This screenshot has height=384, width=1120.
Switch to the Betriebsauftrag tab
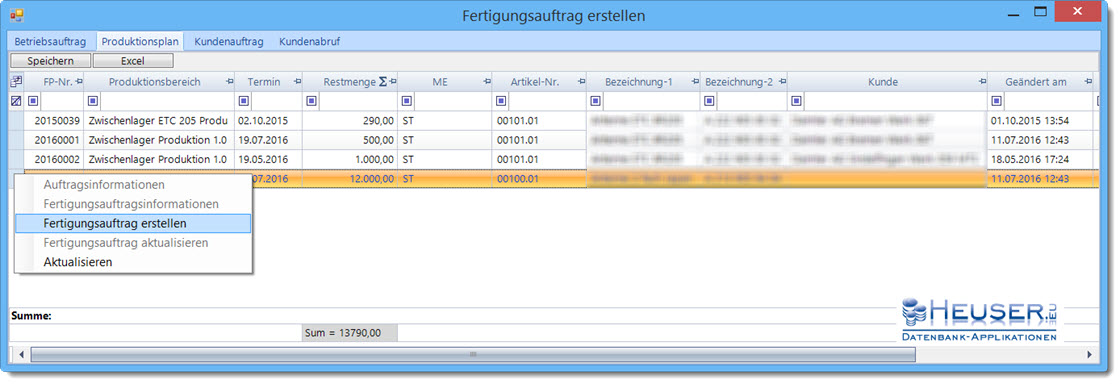click(x=50, y=41)
